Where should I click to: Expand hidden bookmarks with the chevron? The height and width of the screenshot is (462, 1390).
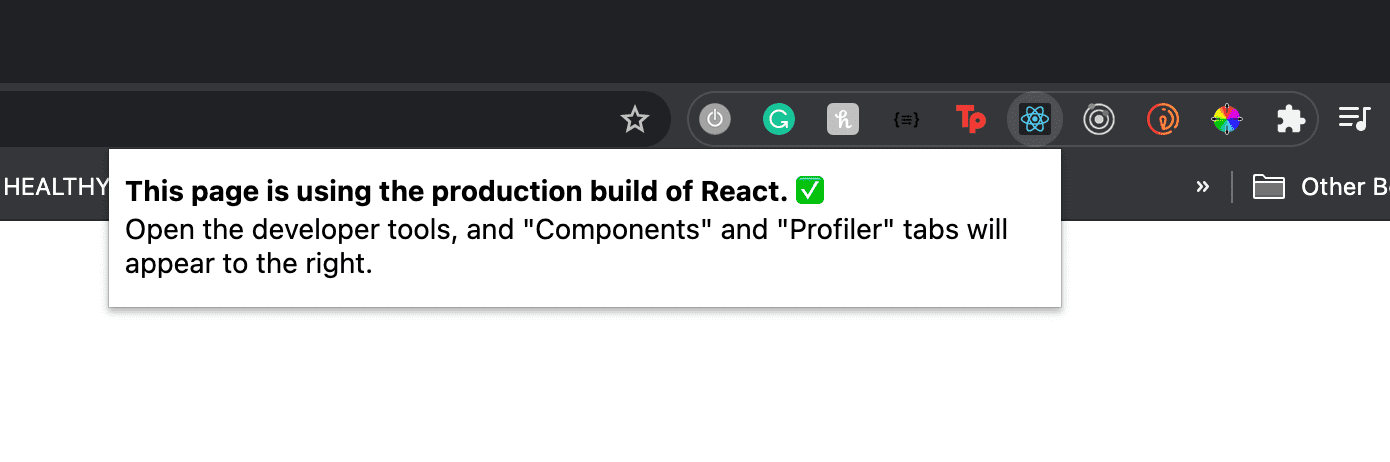[x=1203, y=187]
